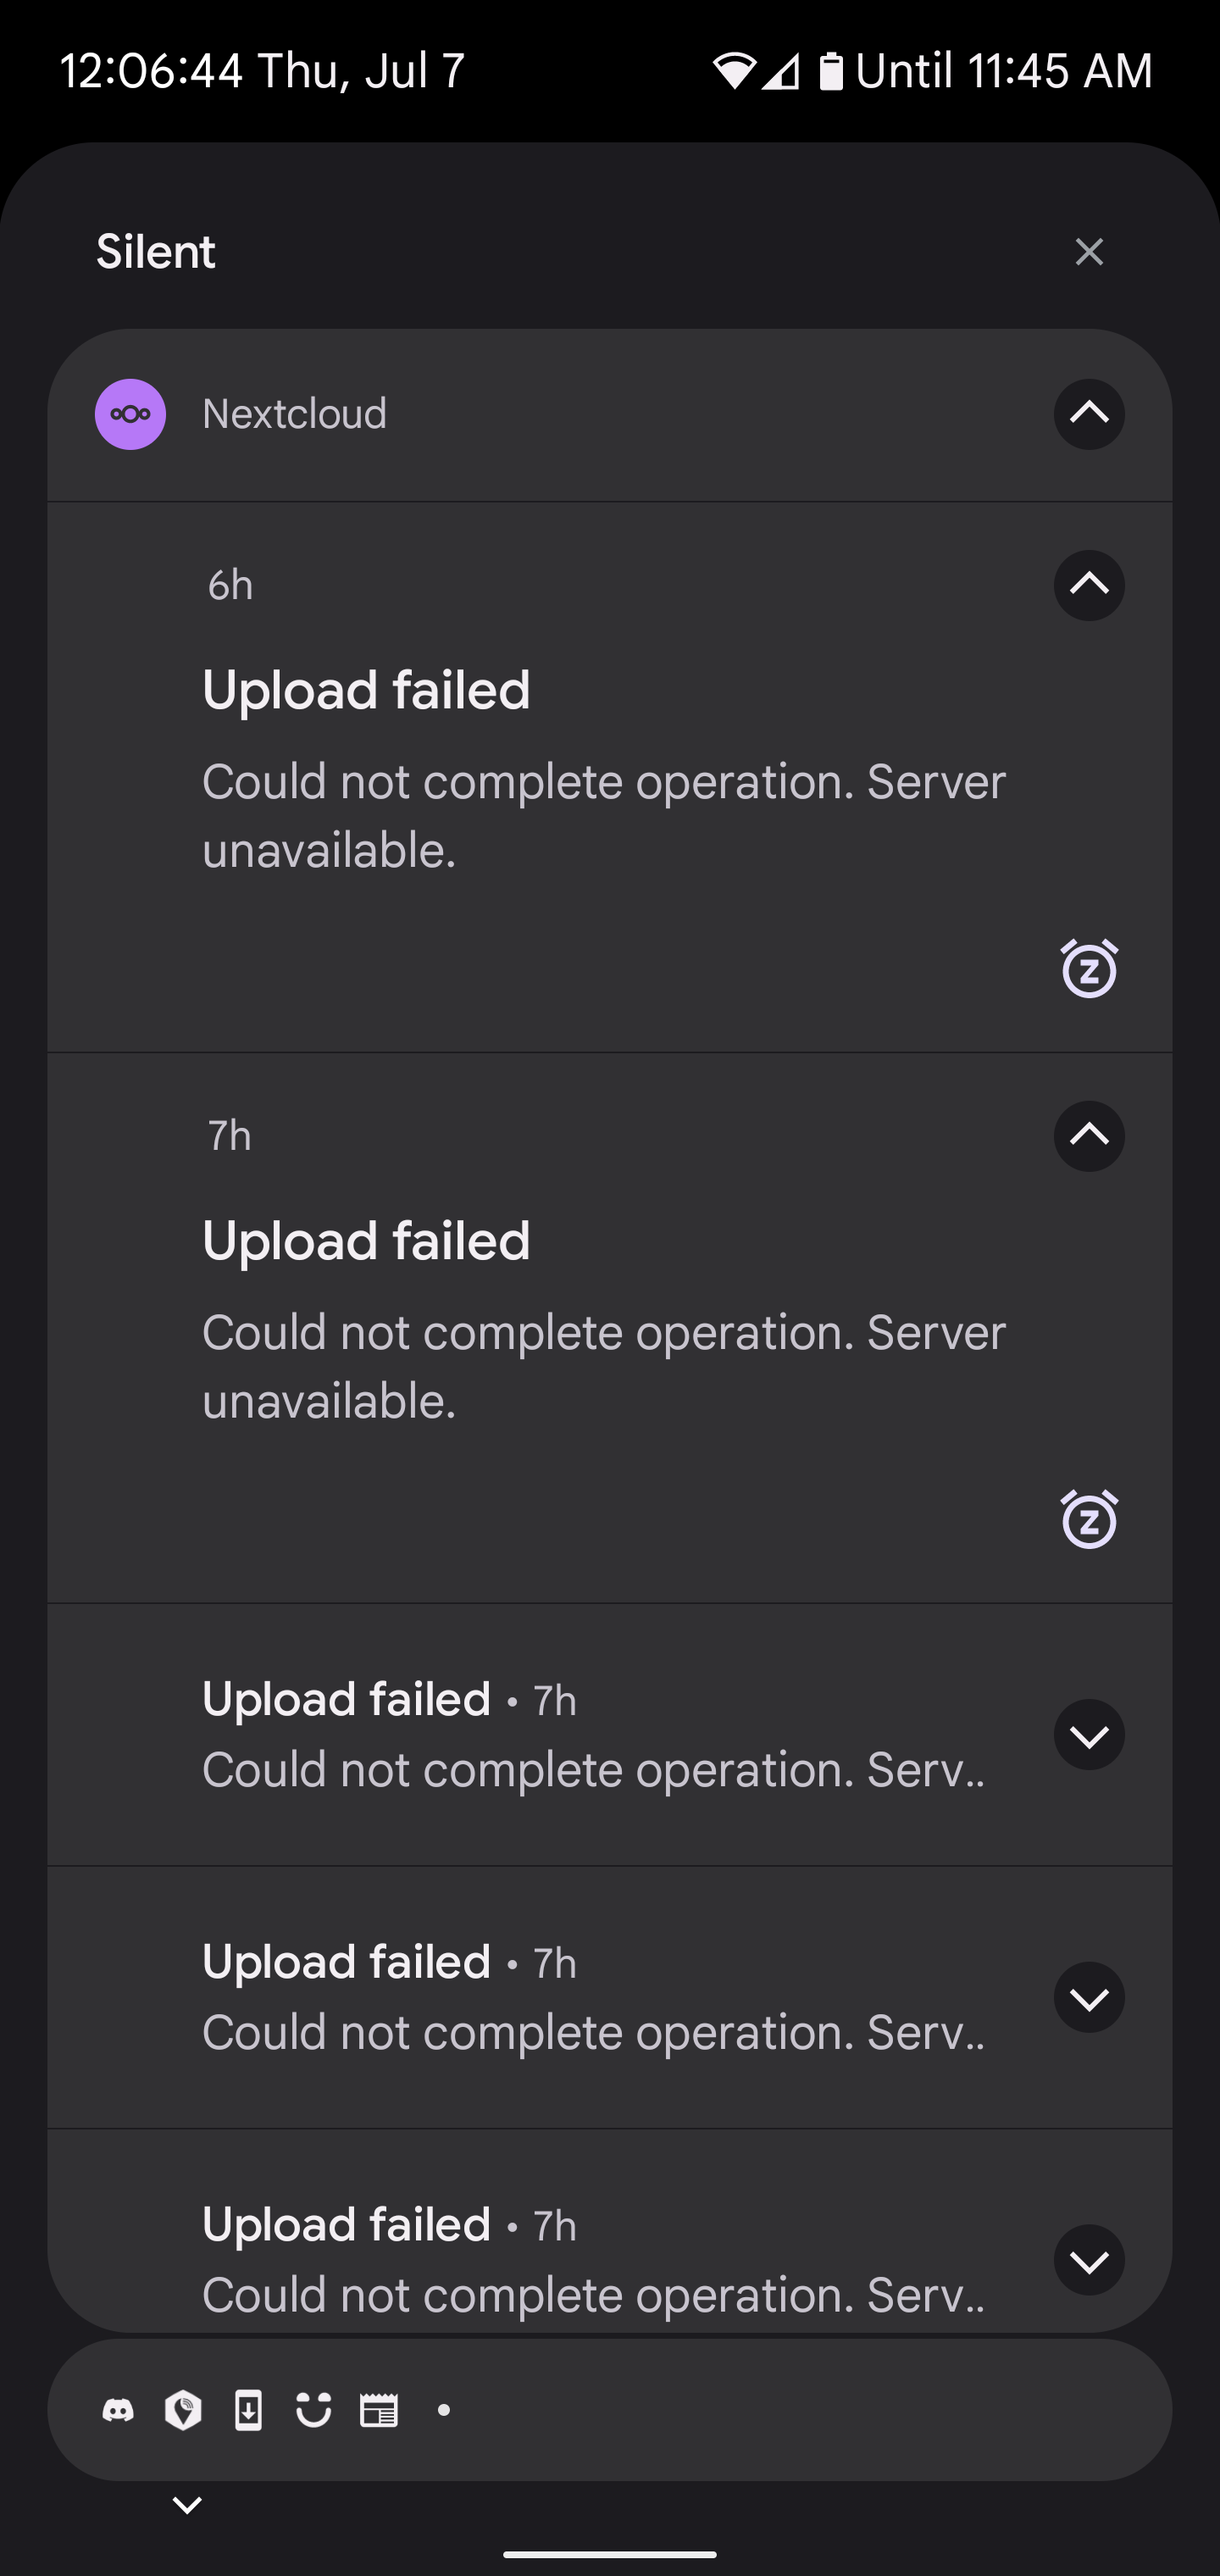
Task: Open the Nextcloud app name label
Action: [x=295, y=413]
